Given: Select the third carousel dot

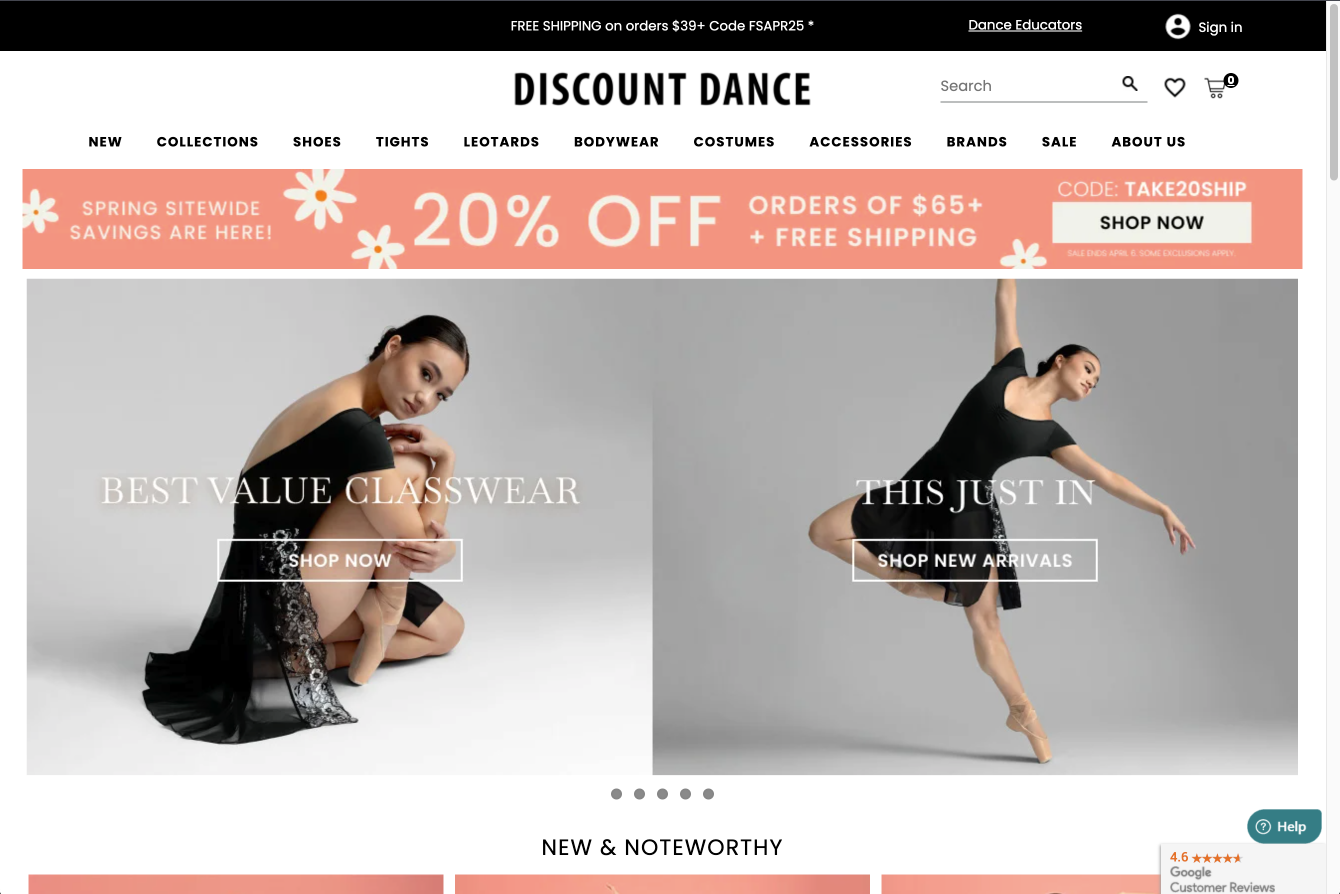Looking at the screenshot, I should pyautogui.click(x=662, y=794).
